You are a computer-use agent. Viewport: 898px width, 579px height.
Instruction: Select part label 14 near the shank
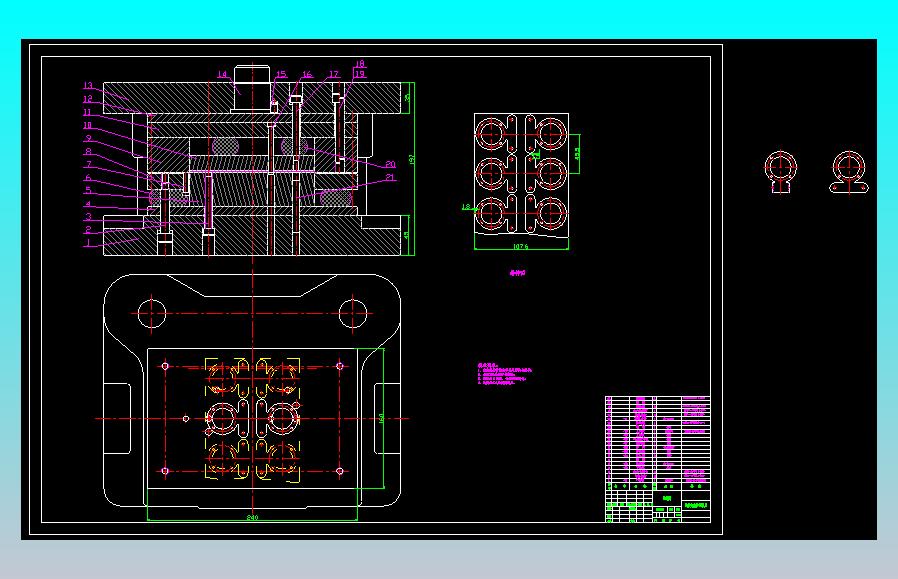(x=222, y=74)
